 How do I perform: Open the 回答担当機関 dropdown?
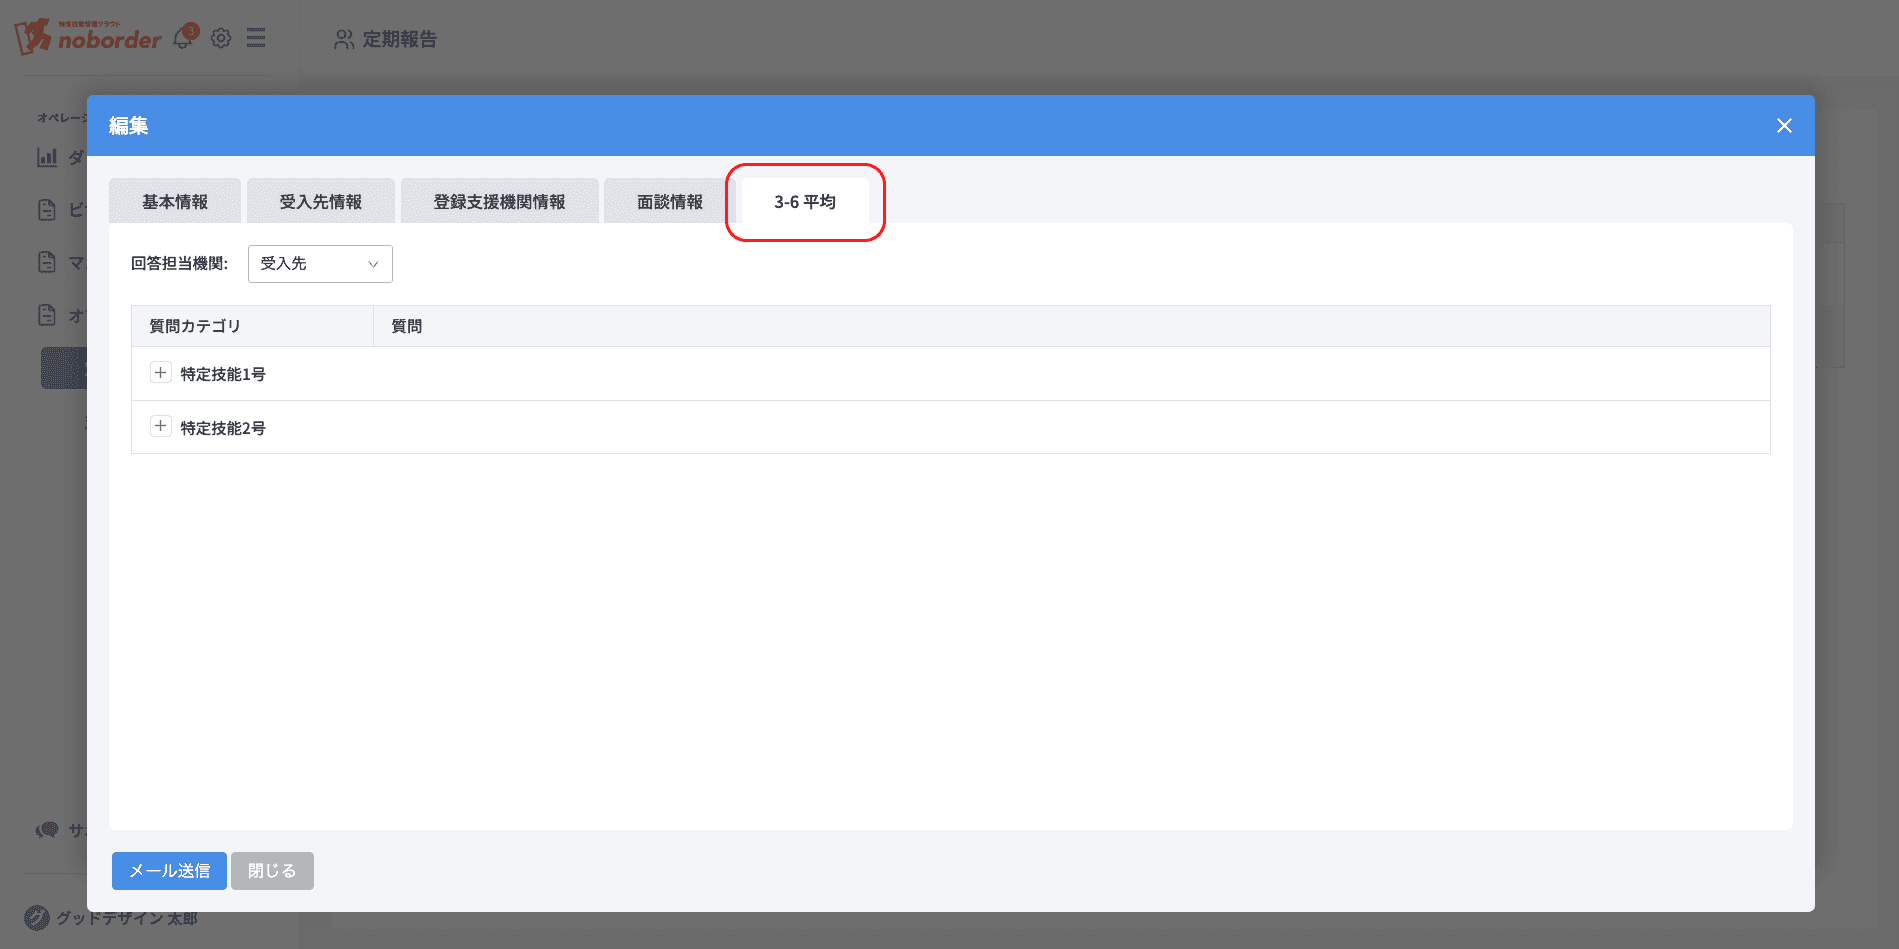pos(320,264)
